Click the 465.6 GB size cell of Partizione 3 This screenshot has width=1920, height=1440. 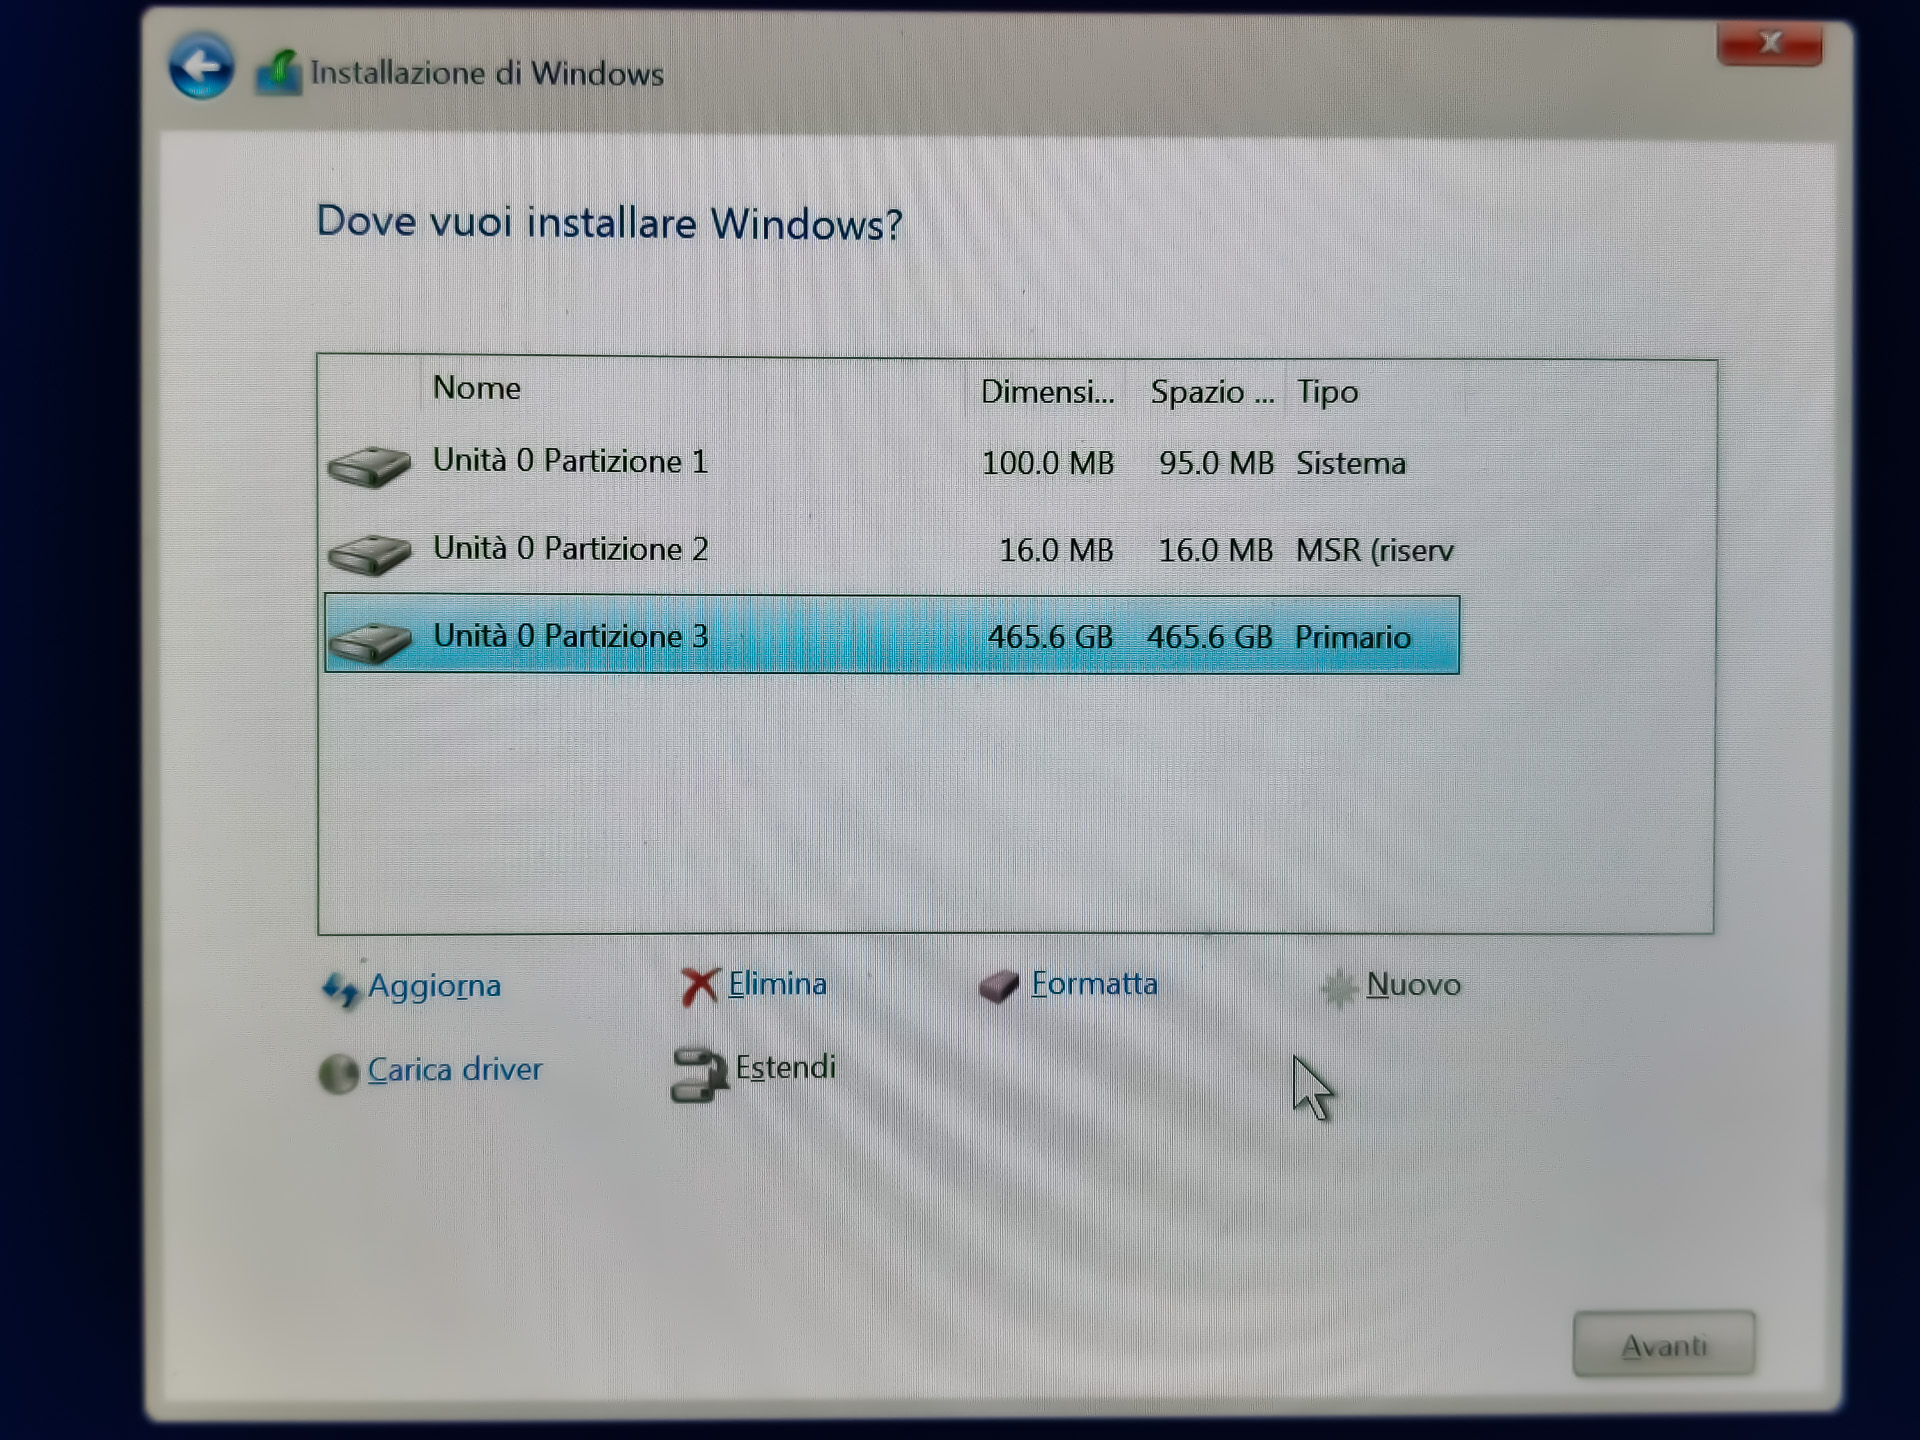[x=1050, y=636]
